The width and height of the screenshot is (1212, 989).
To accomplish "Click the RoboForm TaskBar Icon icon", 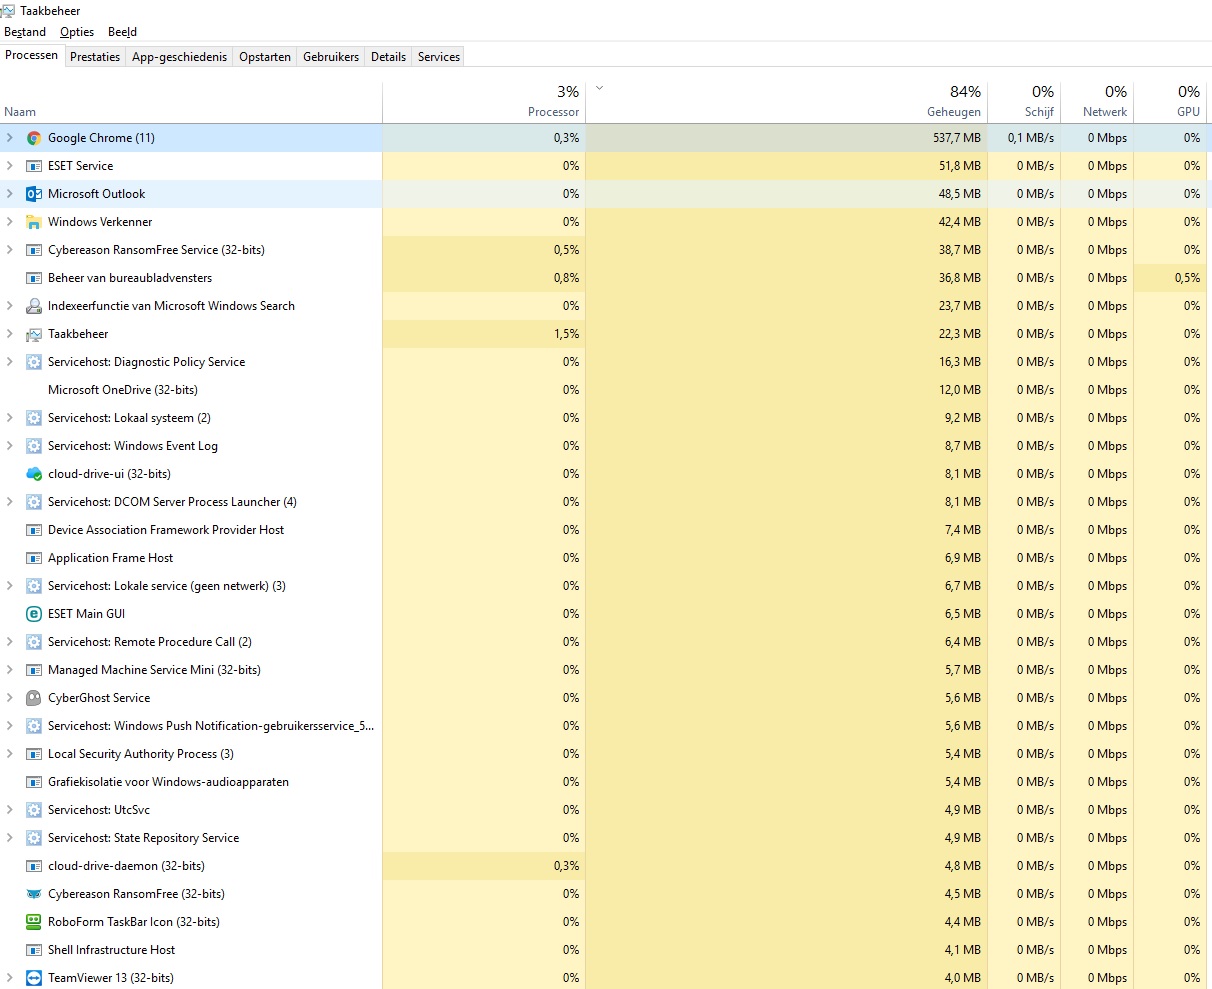I will pyautogui.click(x=34, y=922).
